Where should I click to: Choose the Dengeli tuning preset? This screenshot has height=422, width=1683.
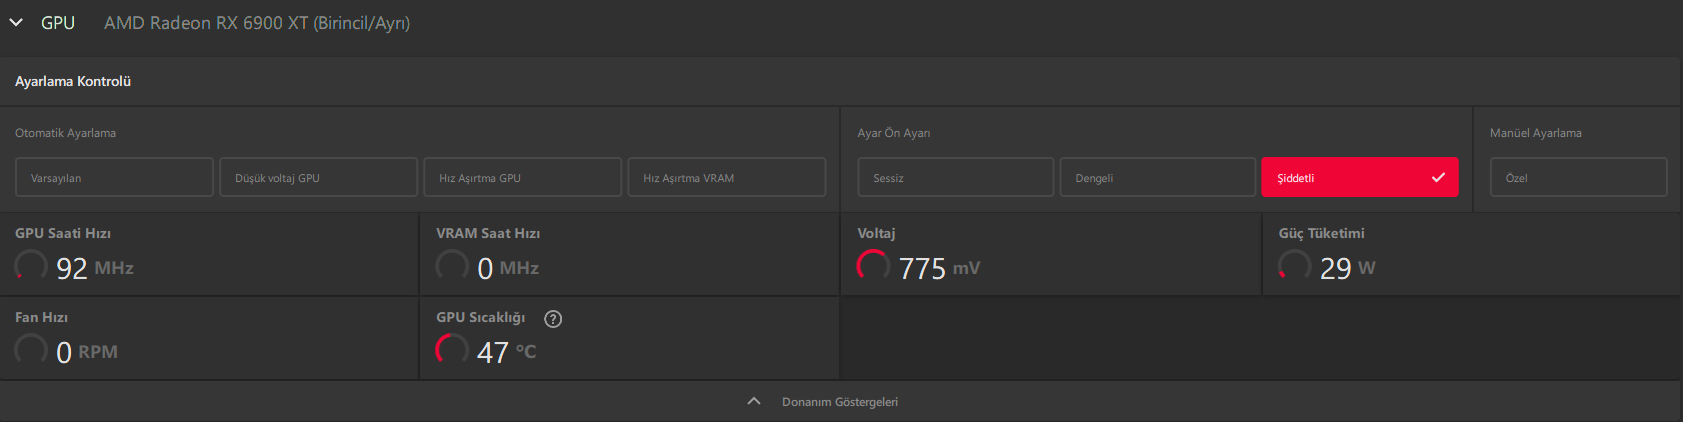(x=1157, y=177)
